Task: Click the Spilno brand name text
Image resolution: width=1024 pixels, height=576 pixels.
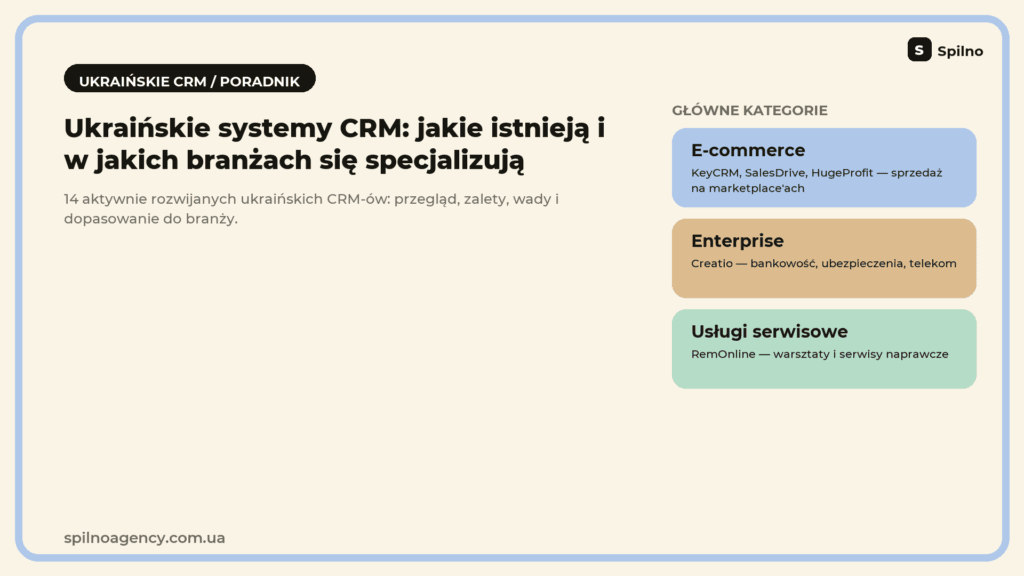Action: pyautogui.click(x=960, y=51)
